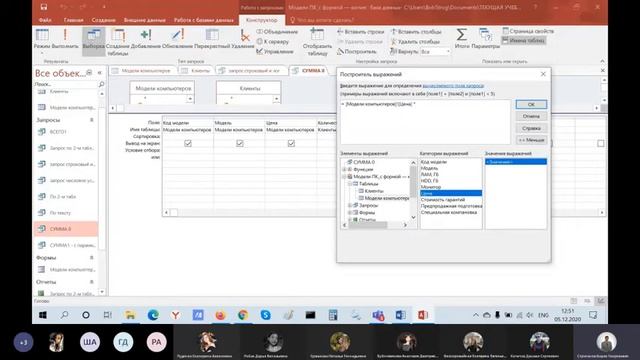The image size is (640, 360).
Task: Choose the Добавление query type
Action: [146, 39]
